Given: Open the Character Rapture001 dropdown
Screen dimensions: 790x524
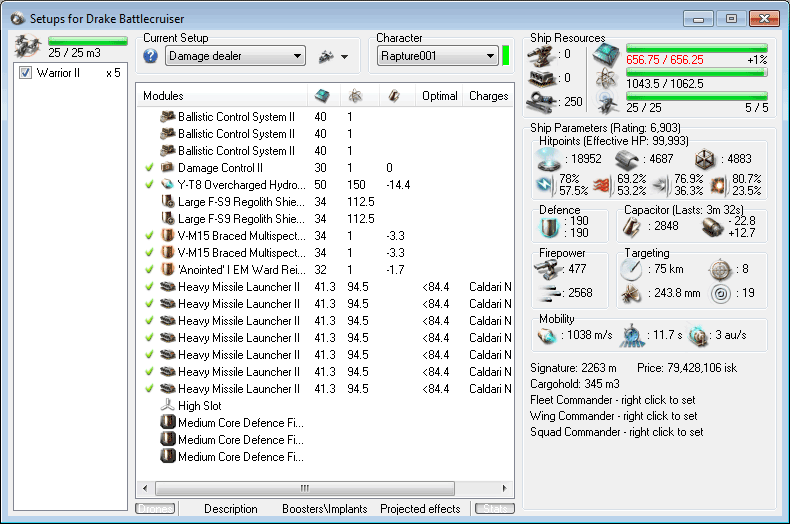Looking at the screenshot, I should pos(438,56).
